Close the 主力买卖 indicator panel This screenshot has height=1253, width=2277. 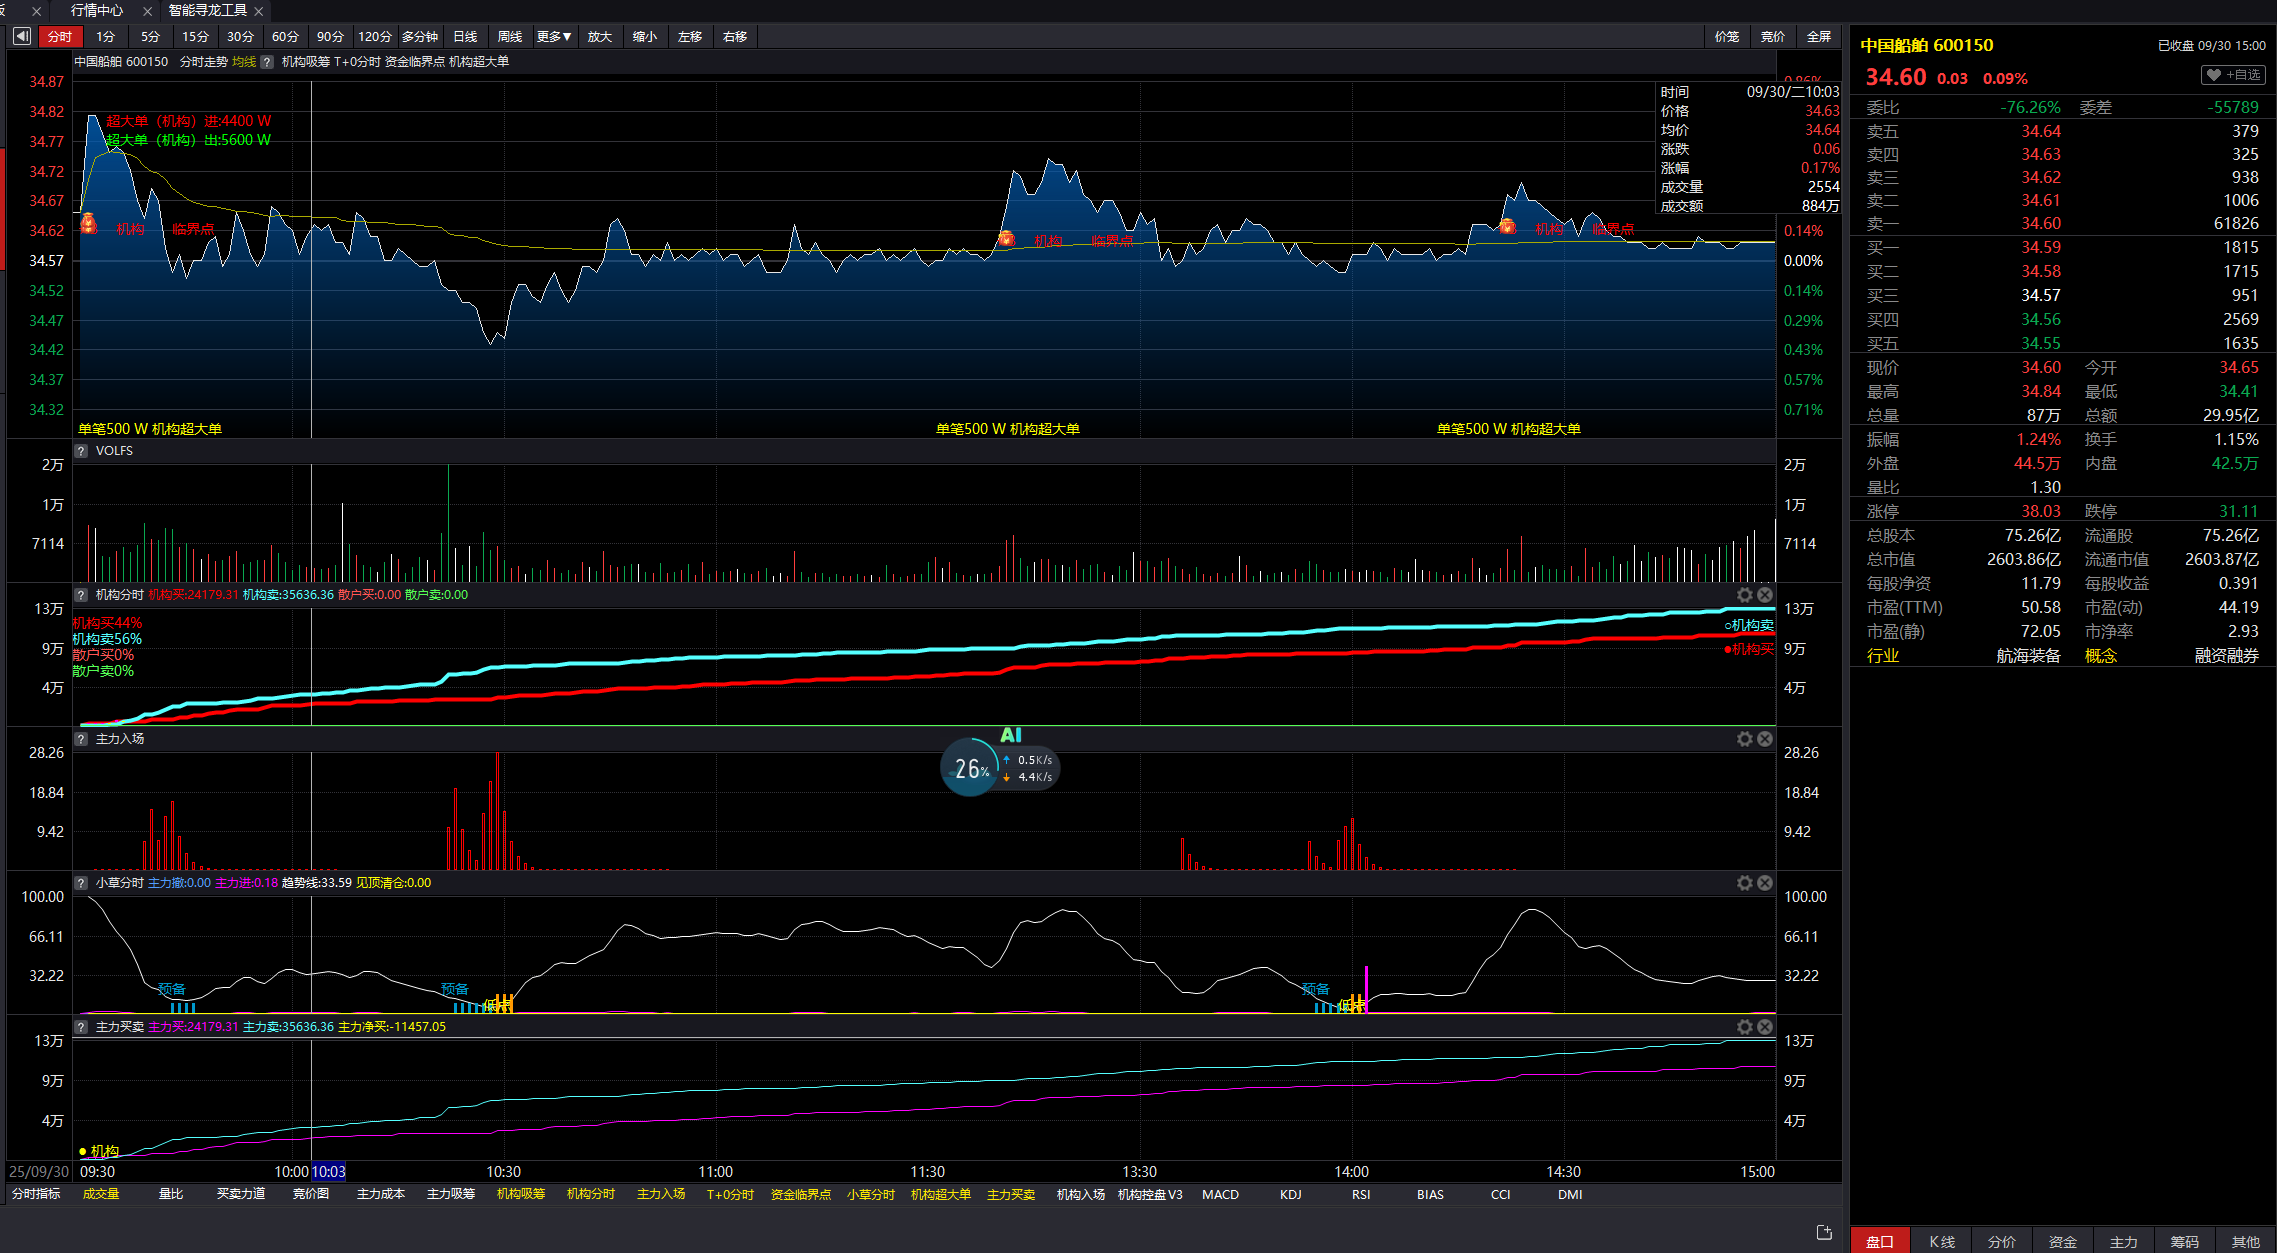click(1765, 1027)
